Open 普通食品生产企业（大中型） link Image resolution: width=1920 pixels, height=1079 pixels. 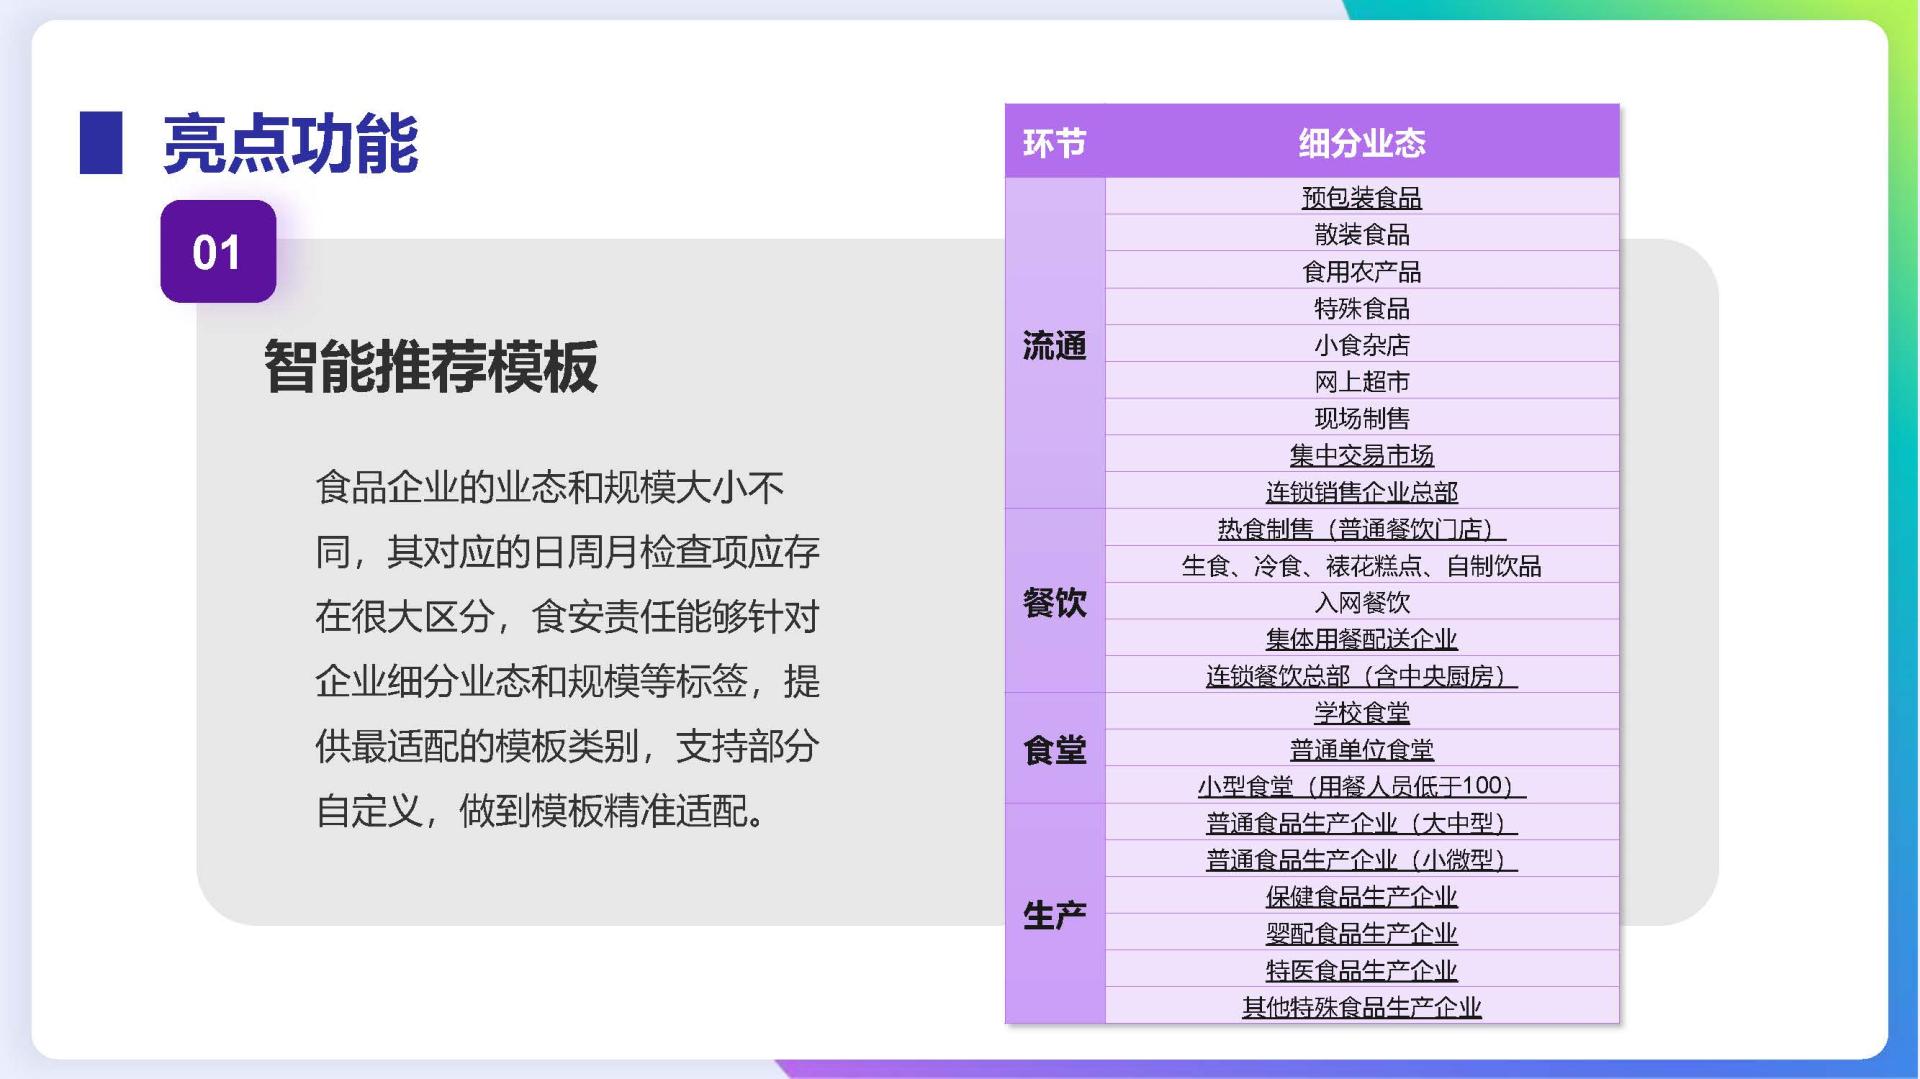tap(1361, 823)
